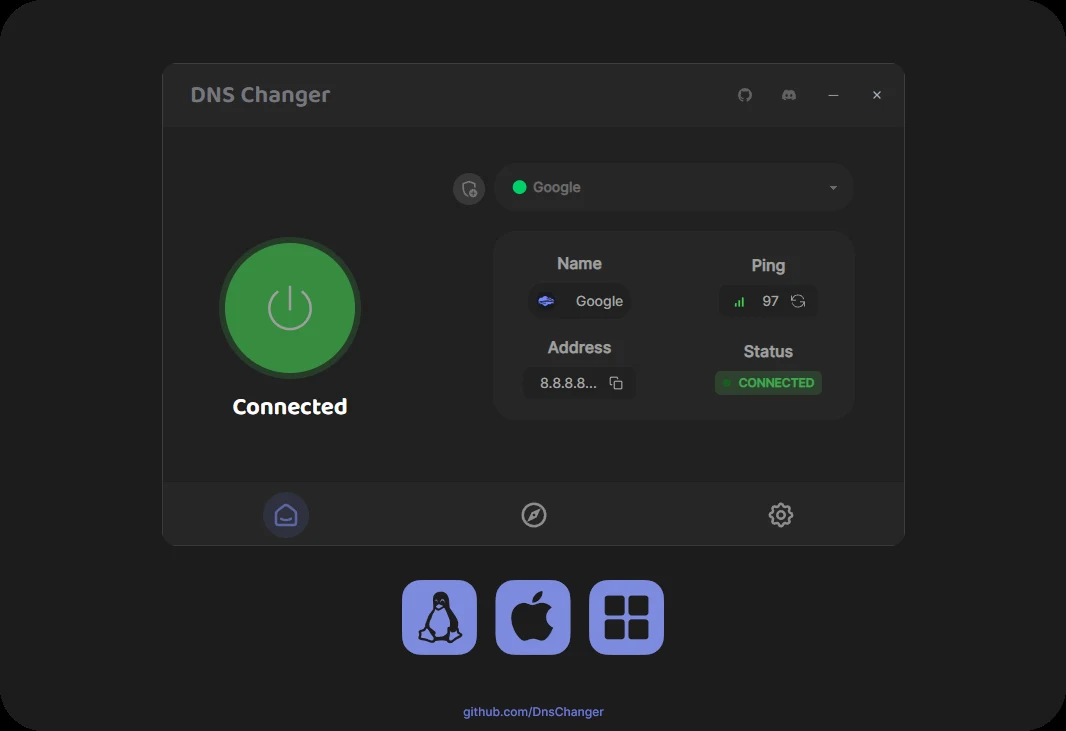
Task: Click the green status dot beside Google
Action: [x=519, y=187]
